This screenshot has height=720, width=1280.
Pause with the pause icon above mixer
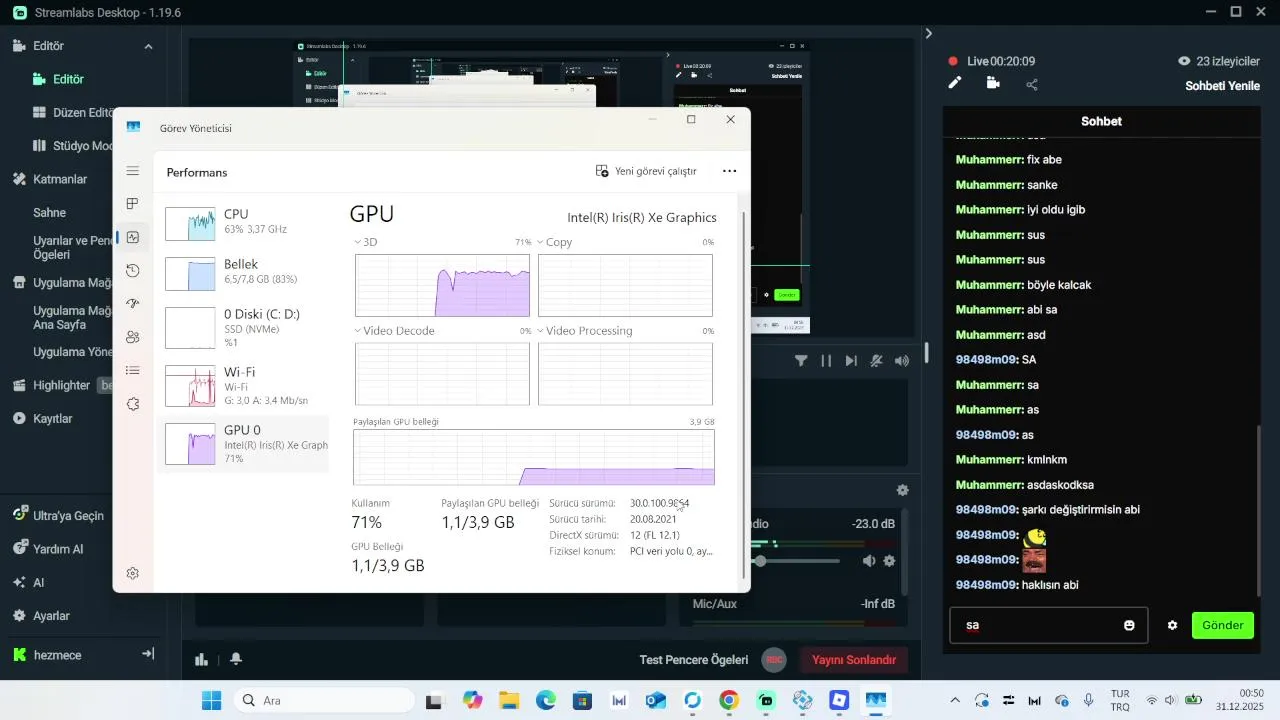coord(826,361)
